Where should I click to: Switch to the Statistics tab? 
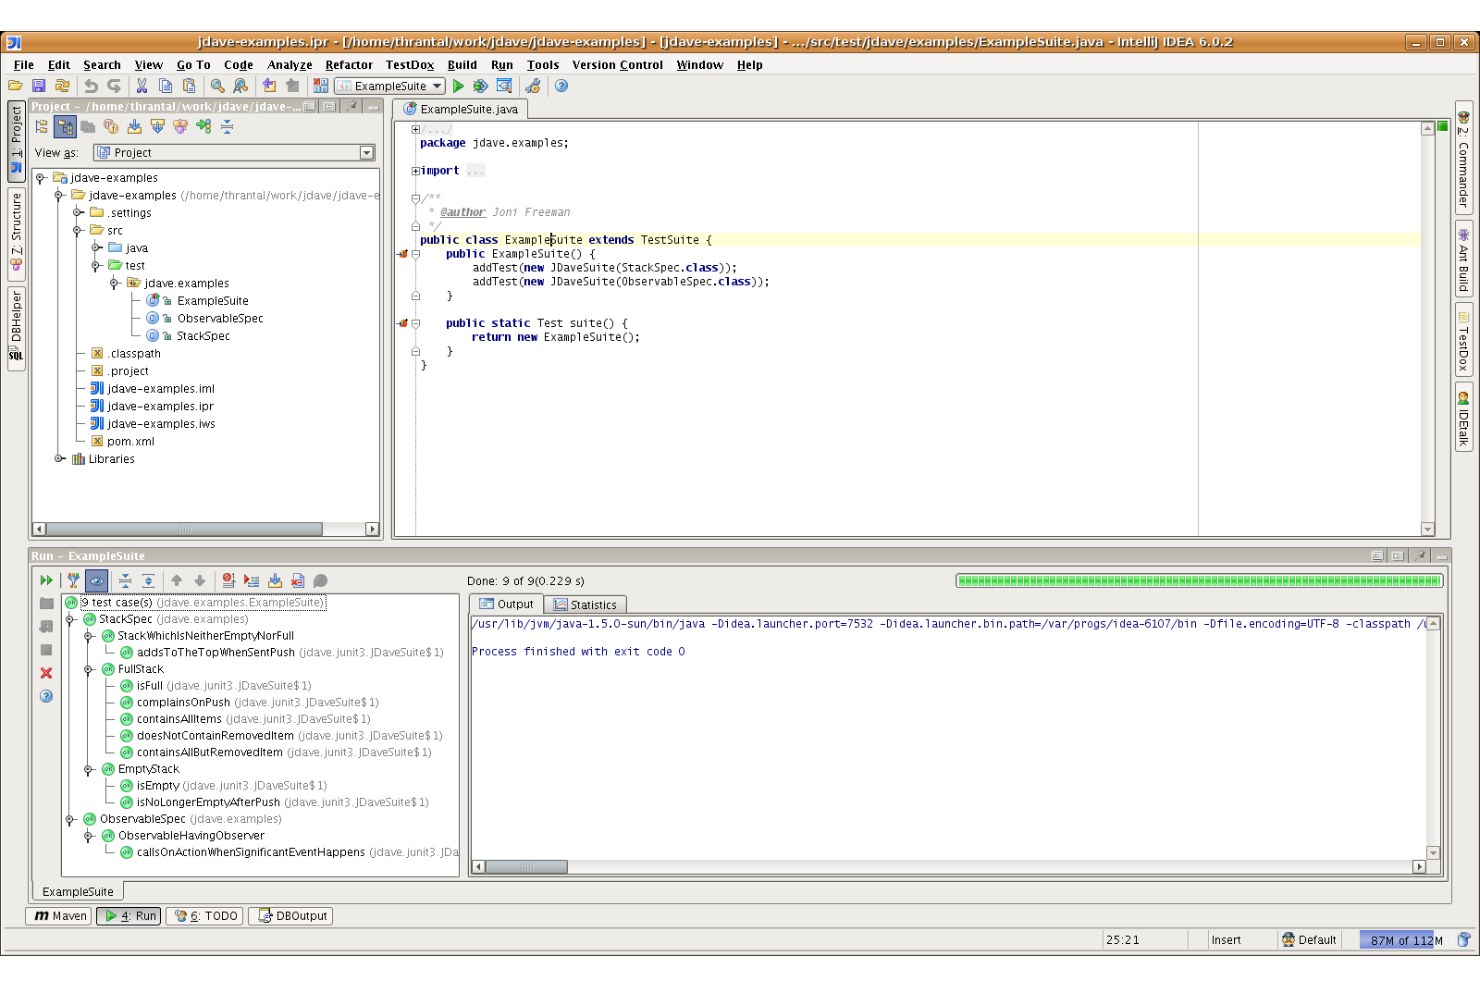[x=586, y=604]
